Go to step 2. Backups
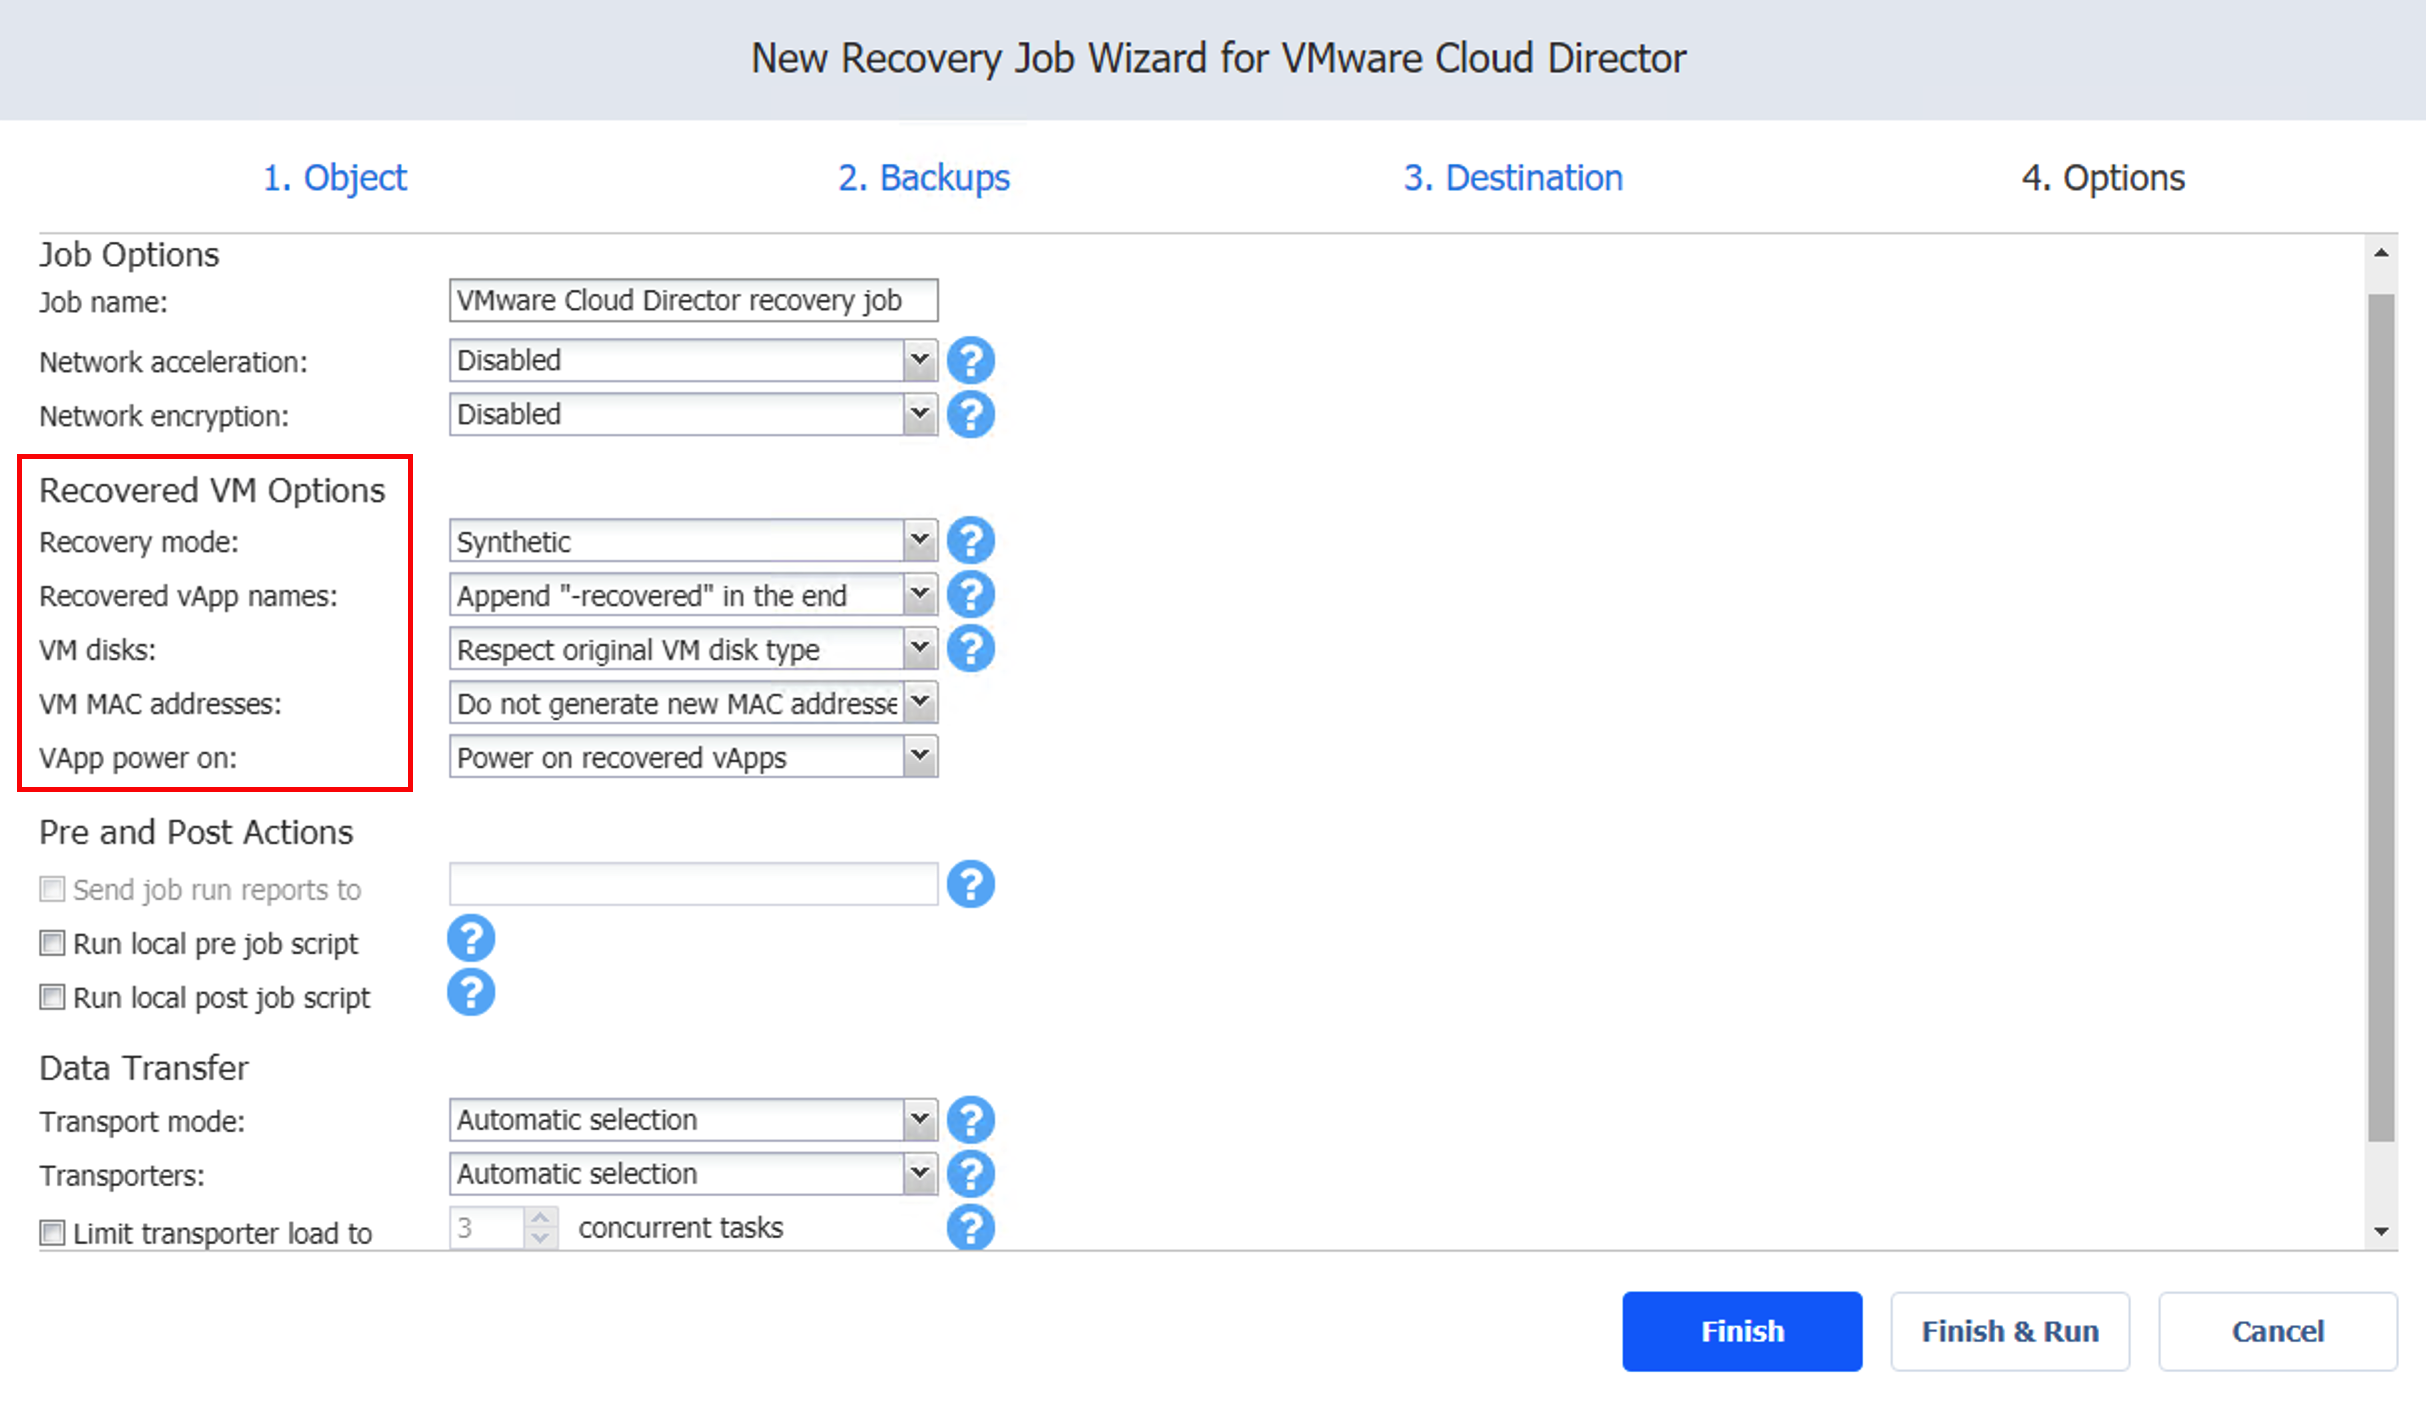This screenshot has width=2426, height=1405. 923,178
